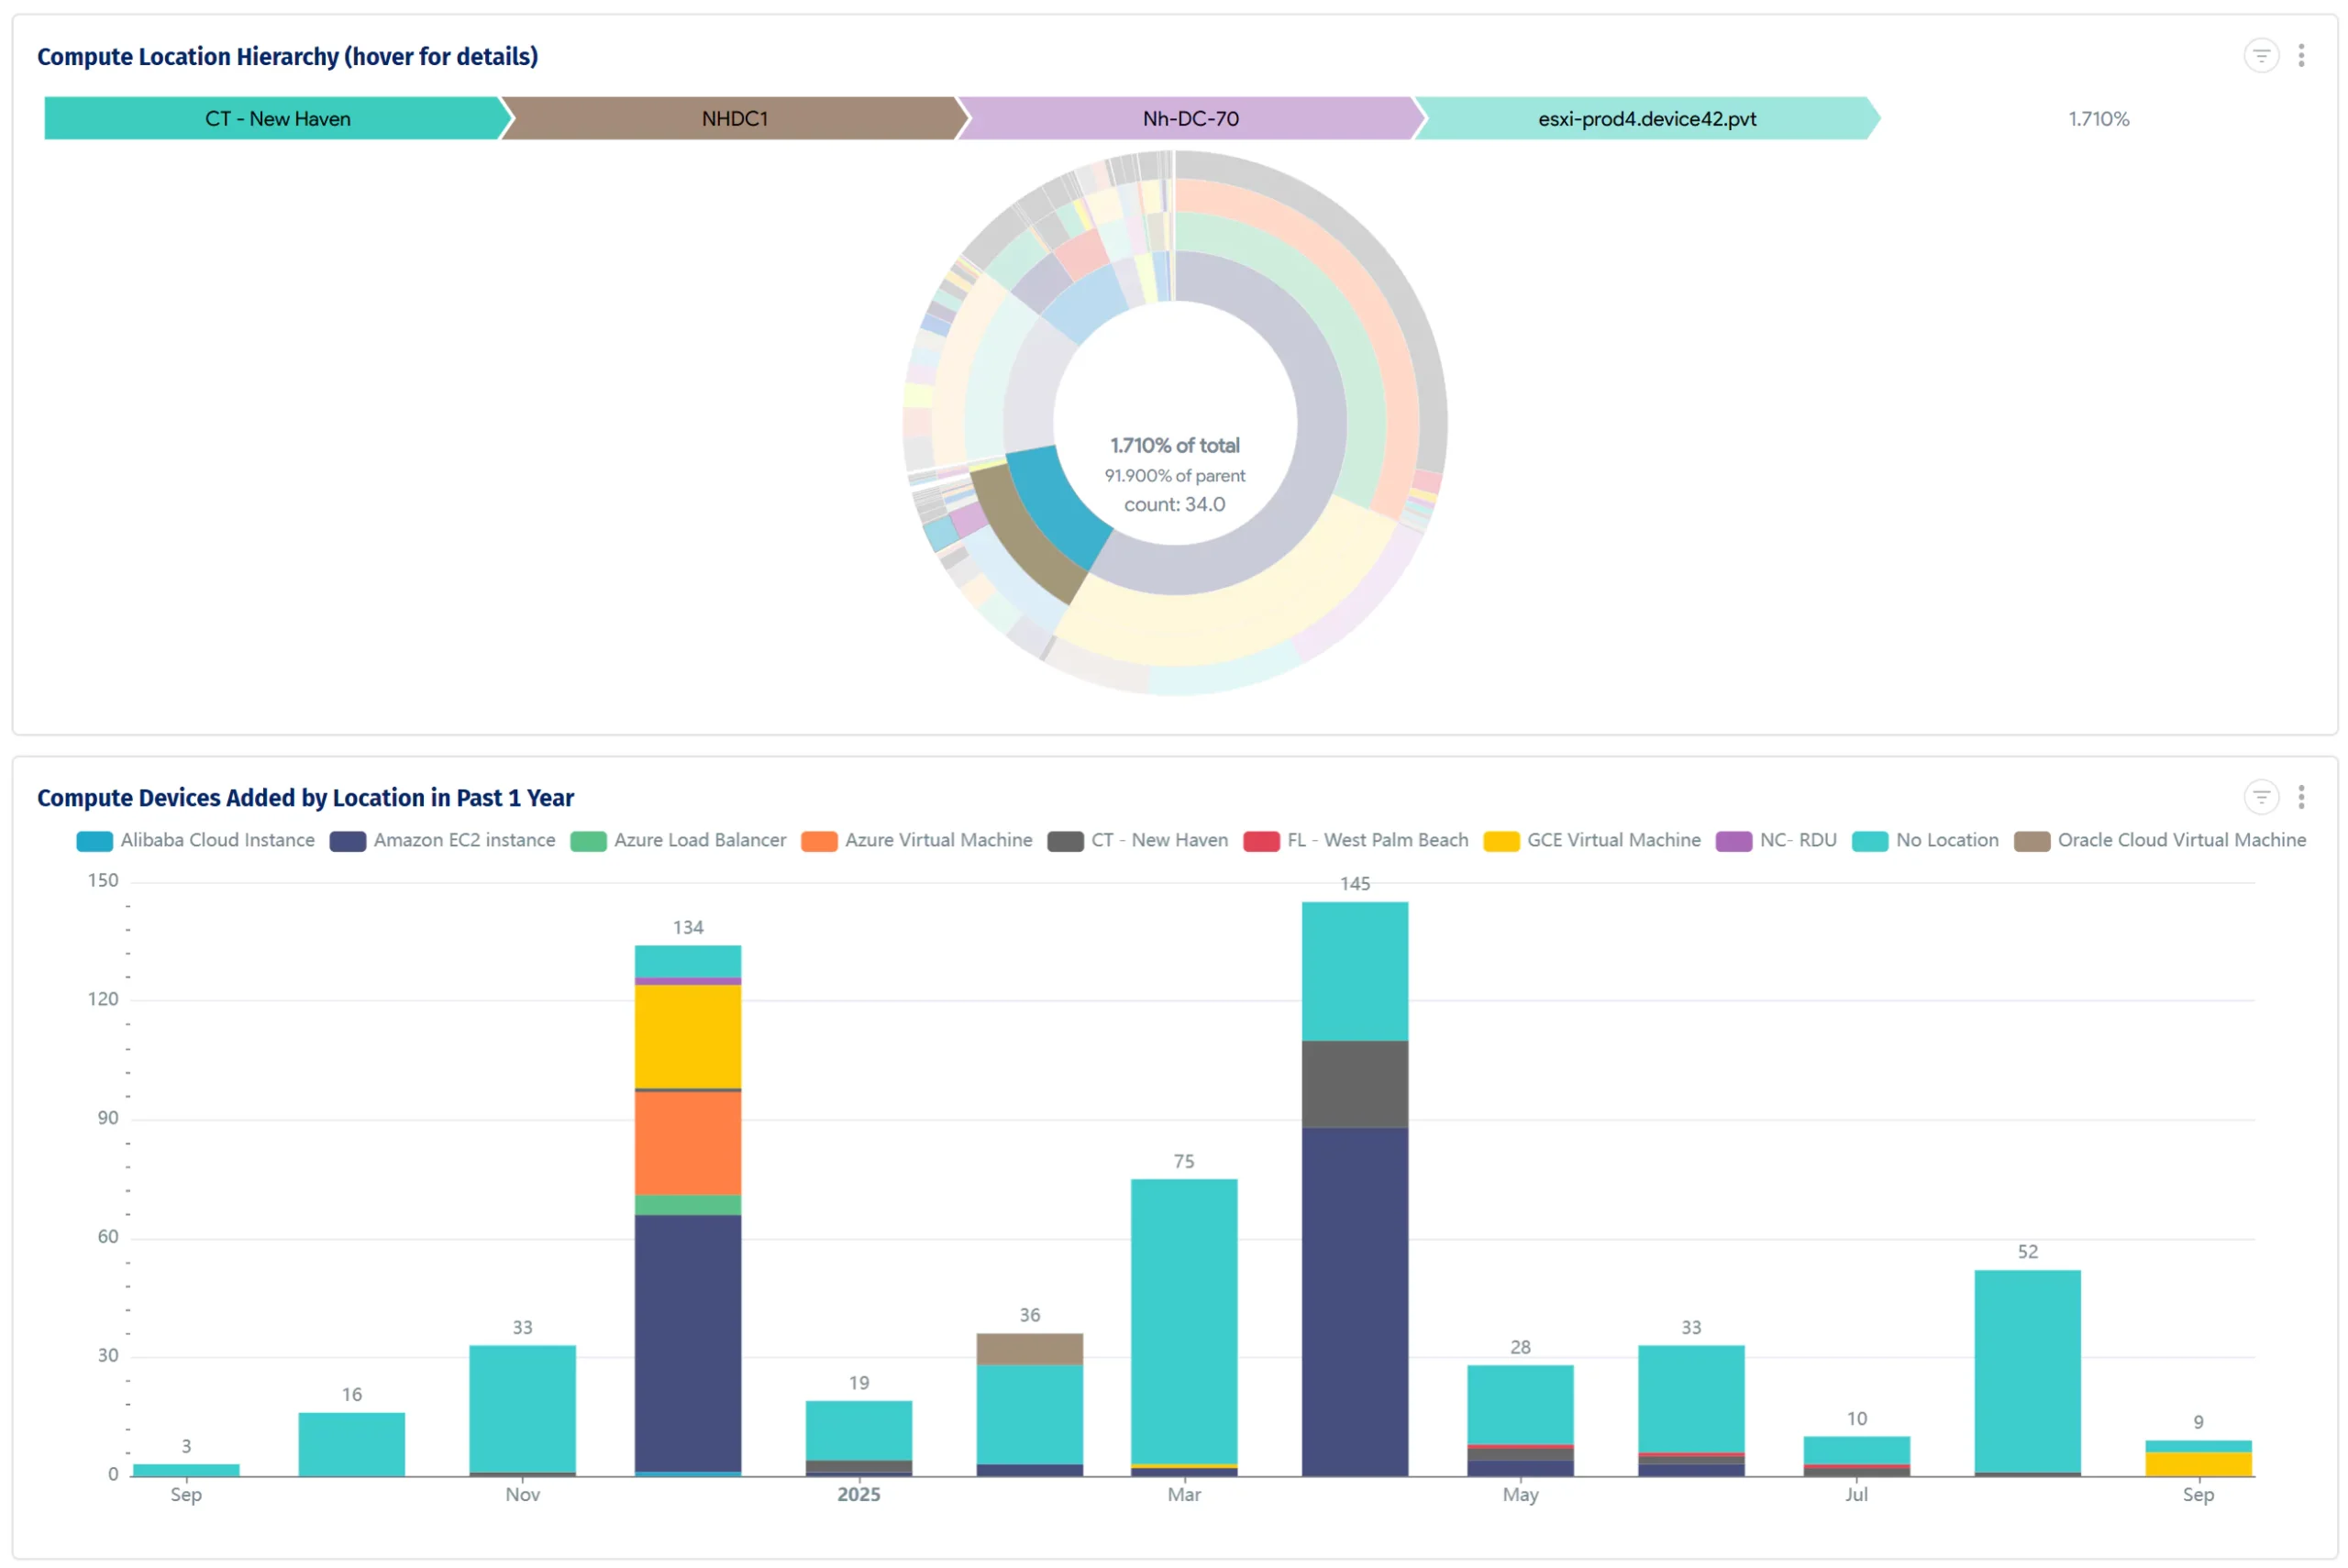Image resolution: width=2348 pixels, height=1568 pixels.
Task: Select CT - New Haven breadcrumb segment
Action: pos(277,119)
